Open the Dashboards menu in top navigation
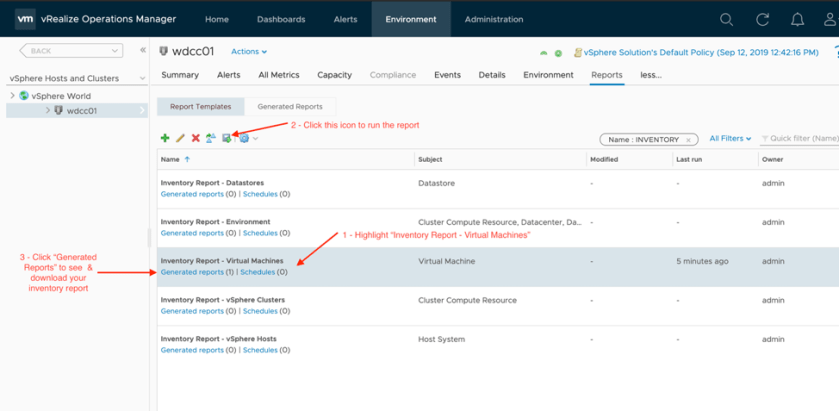 tap(281, 19)
